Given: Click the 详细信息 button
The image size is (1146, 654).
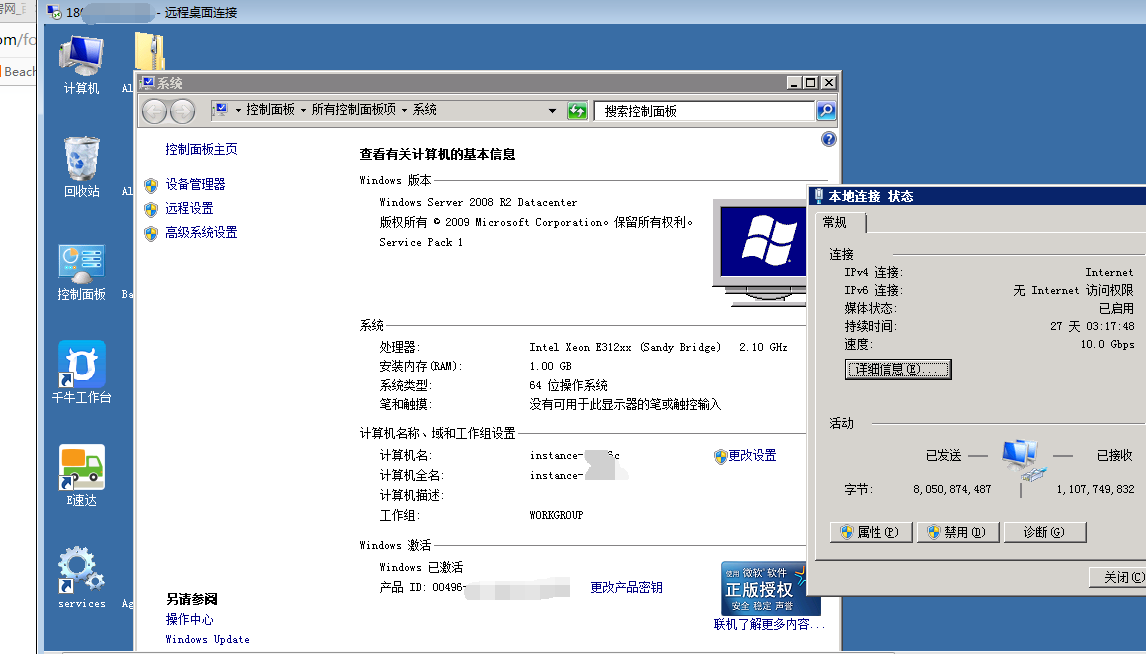Looking at the screenshot, I should (x=898, y=369).
